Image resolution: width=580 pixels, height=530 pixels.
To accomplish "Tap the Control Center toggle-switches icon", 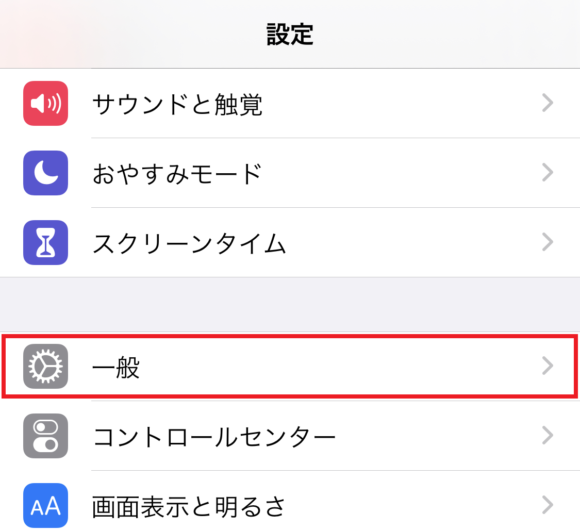I will pyautogui.click(x=45, y=436).
